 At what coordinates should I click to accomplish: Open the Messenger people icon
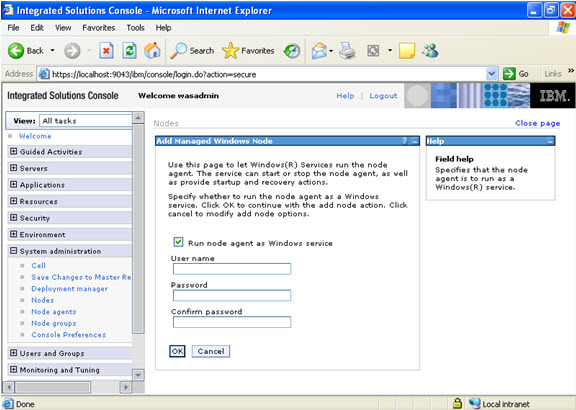(430, 51)
